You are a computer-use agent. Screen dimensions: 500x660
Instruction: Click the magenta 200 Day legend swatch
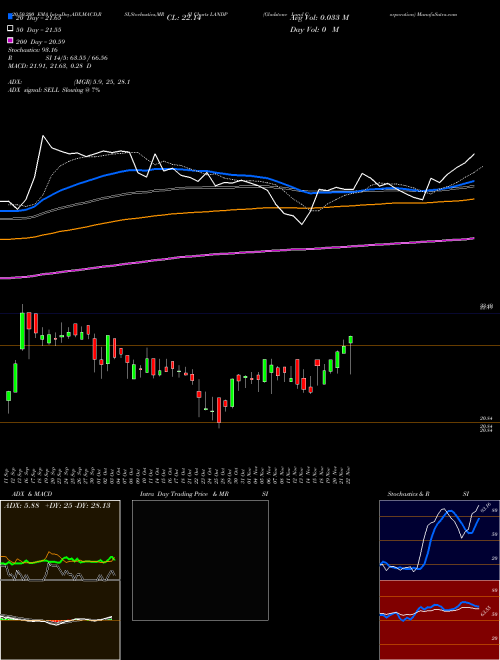(10, 41)
